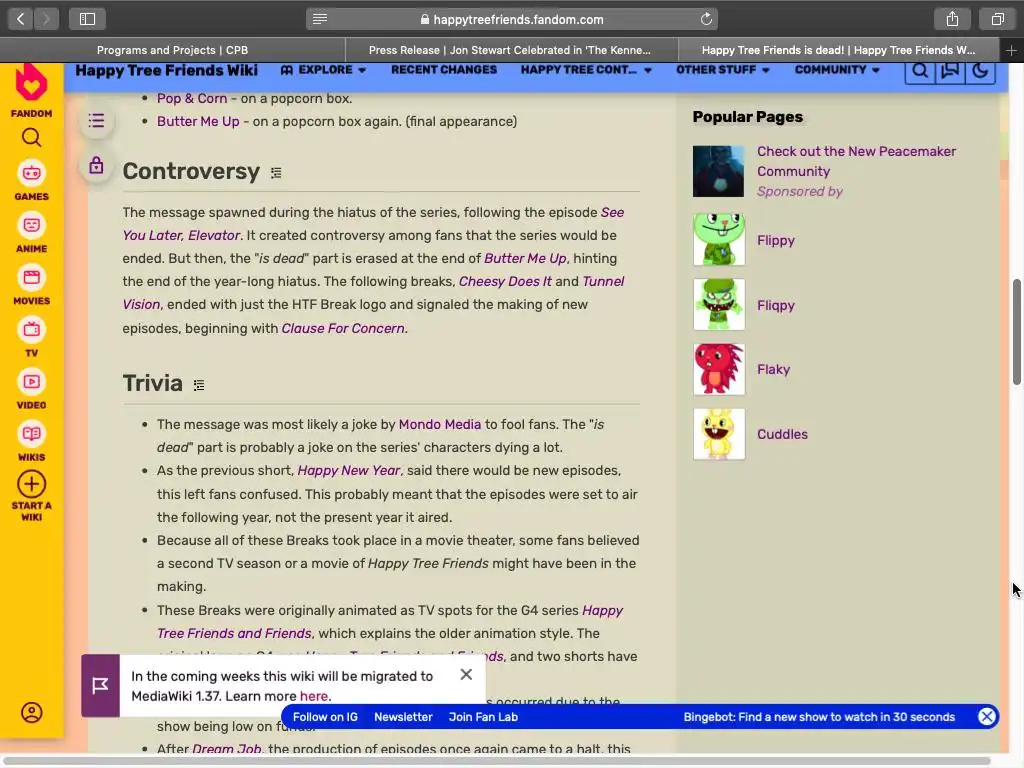Open the Movies section icon
This screenshot has width=1024, height=768.
[x=31, y=278]
